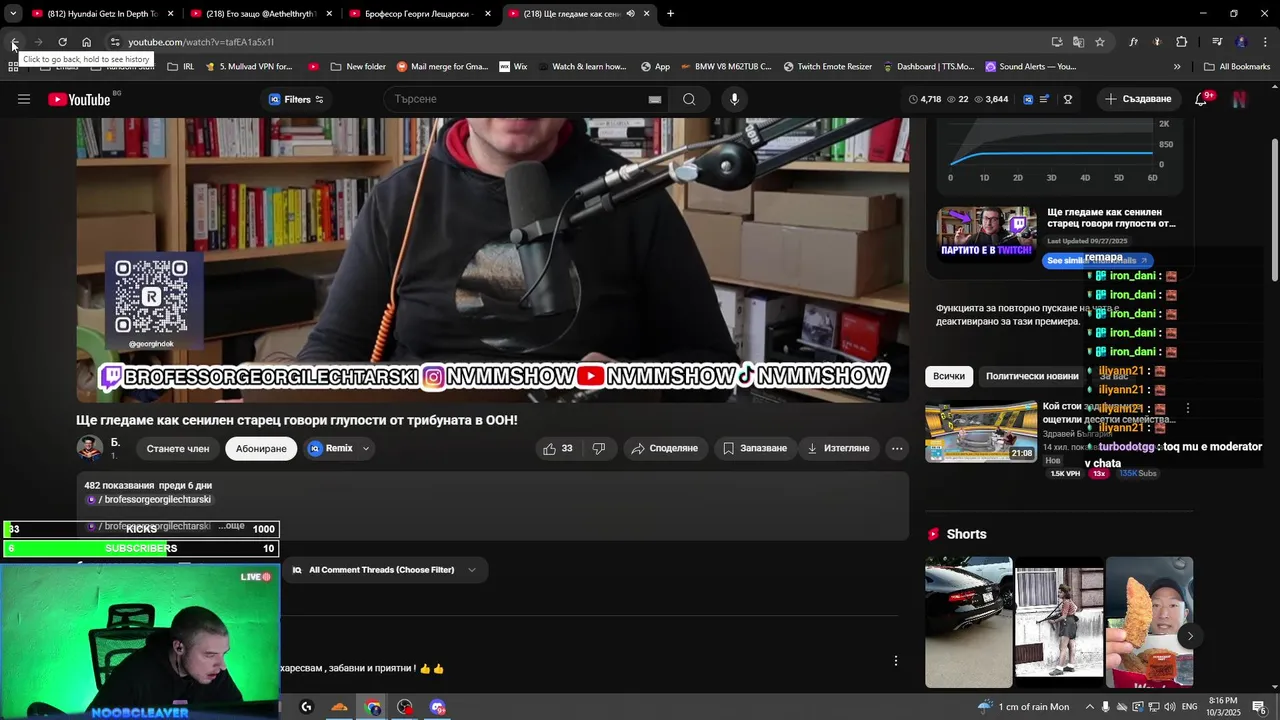Show hidden system tray icons
This screenshot has height=720, width=1280.
point(1090,707)
